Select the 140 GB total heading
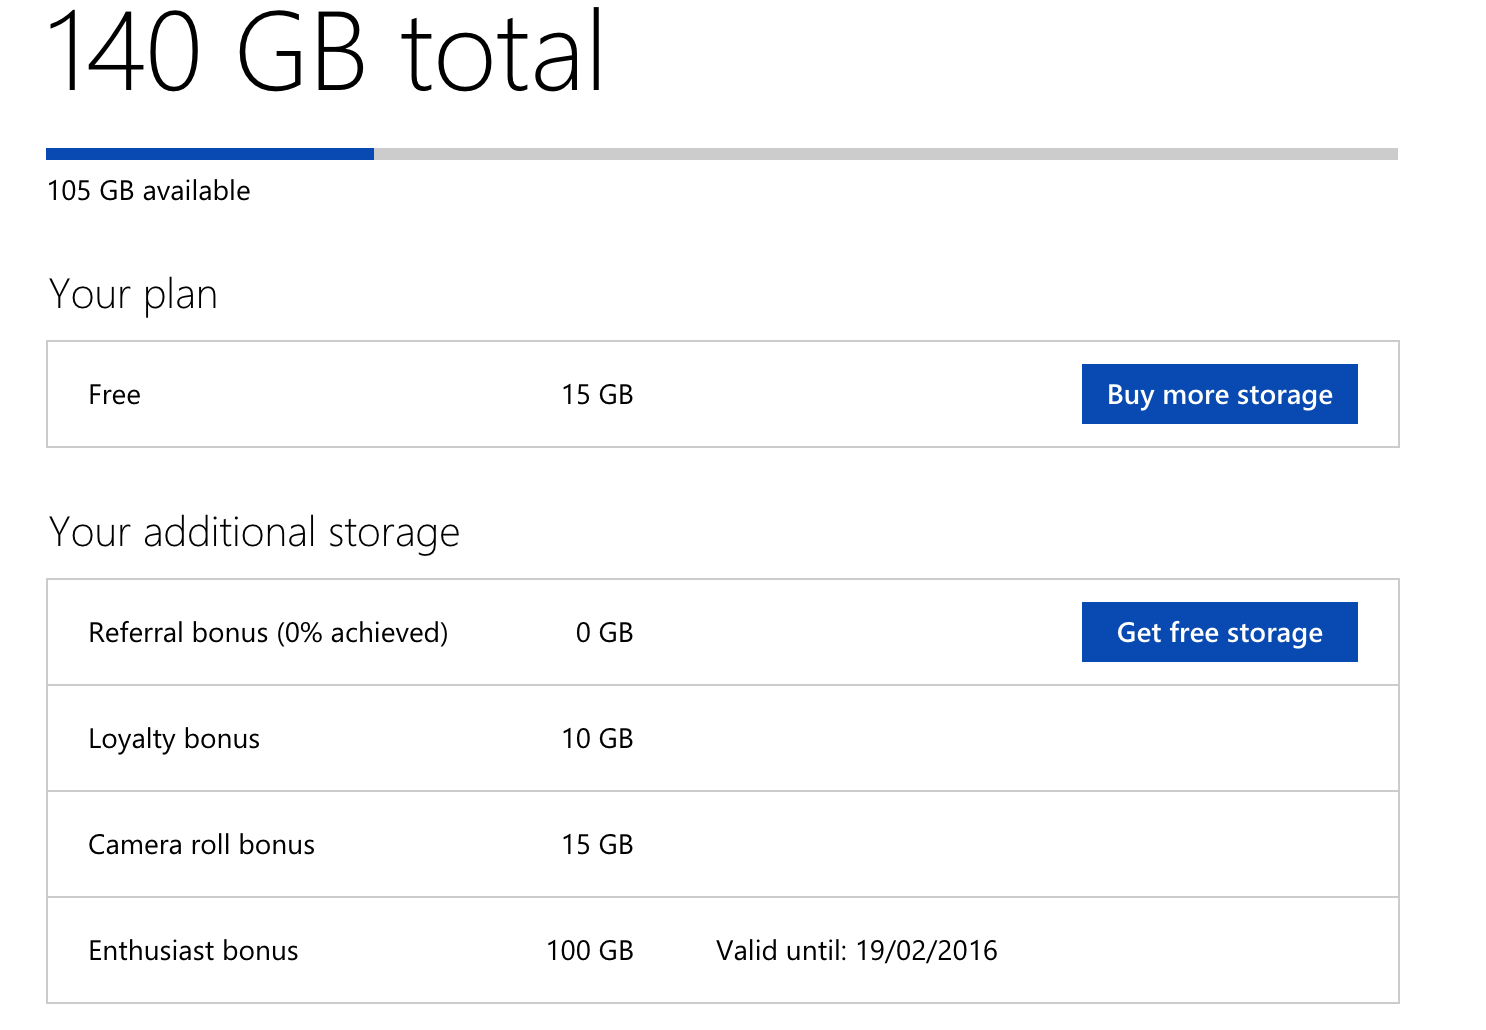 [x=325, y=52]
